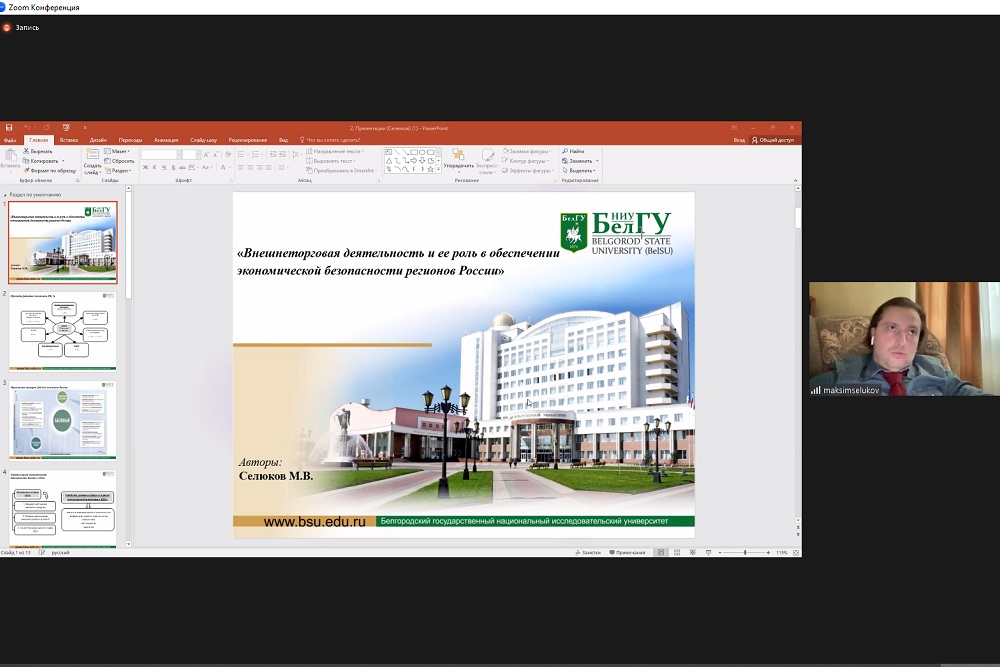This screenshot has width=1000, height=667.
Task: Open Section (Раздел) dropdown
Action: 120,170
